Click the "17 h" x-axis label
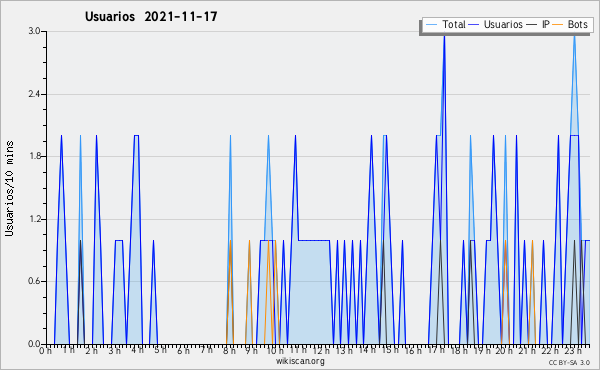Screen dimensions: 600x370 [436, 350]
